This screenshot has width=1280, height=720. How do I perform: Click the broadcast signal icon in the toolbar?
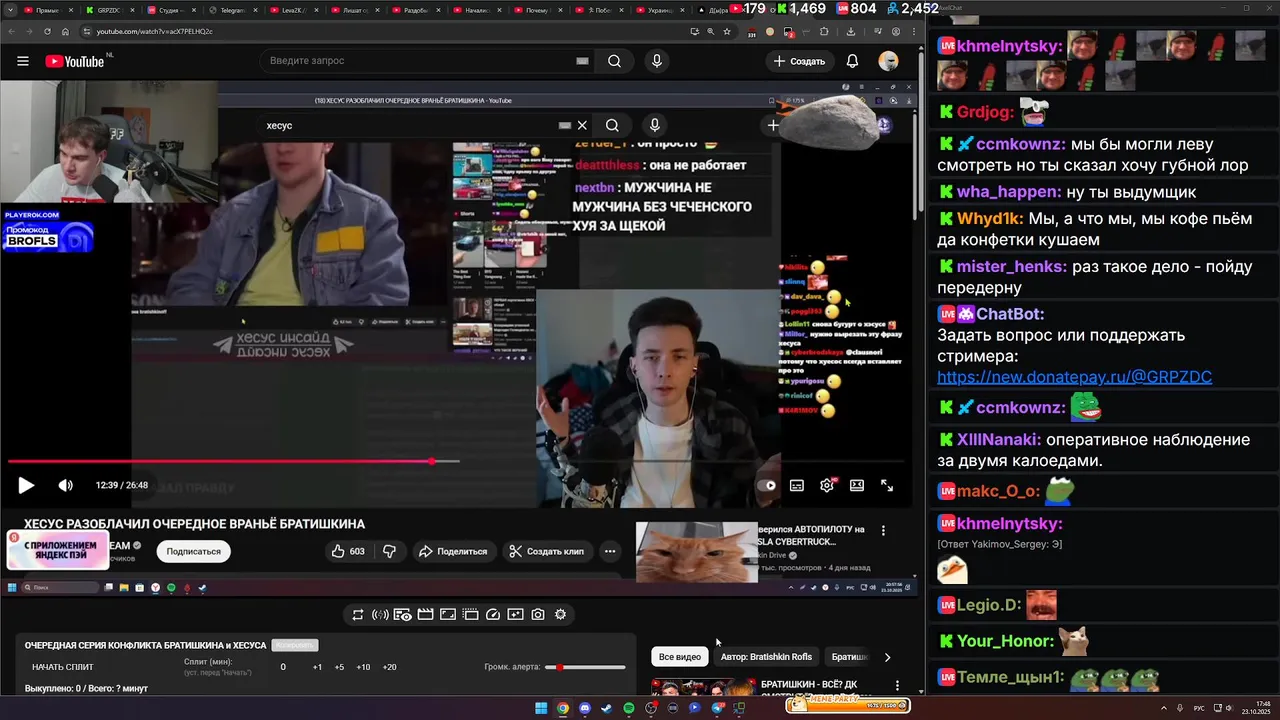click(x=380, y=615)
